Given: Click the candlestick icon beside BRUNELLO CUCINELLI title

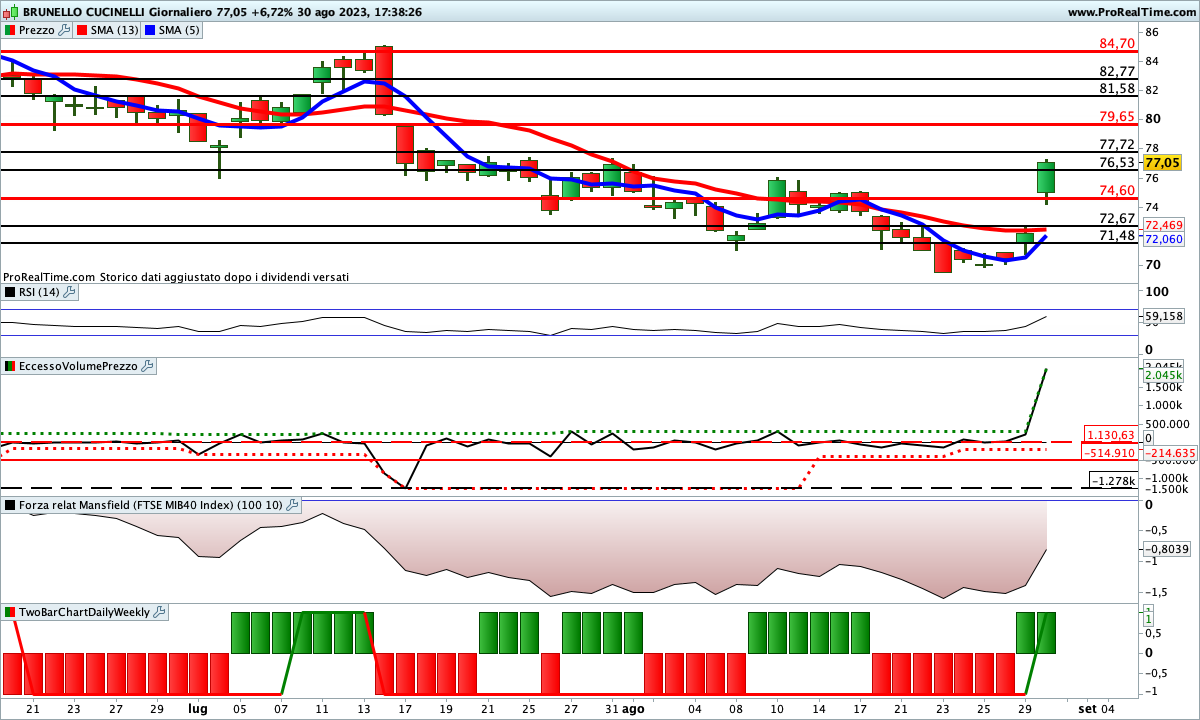Looking at the screenshot, I should (x=10, y=12).
